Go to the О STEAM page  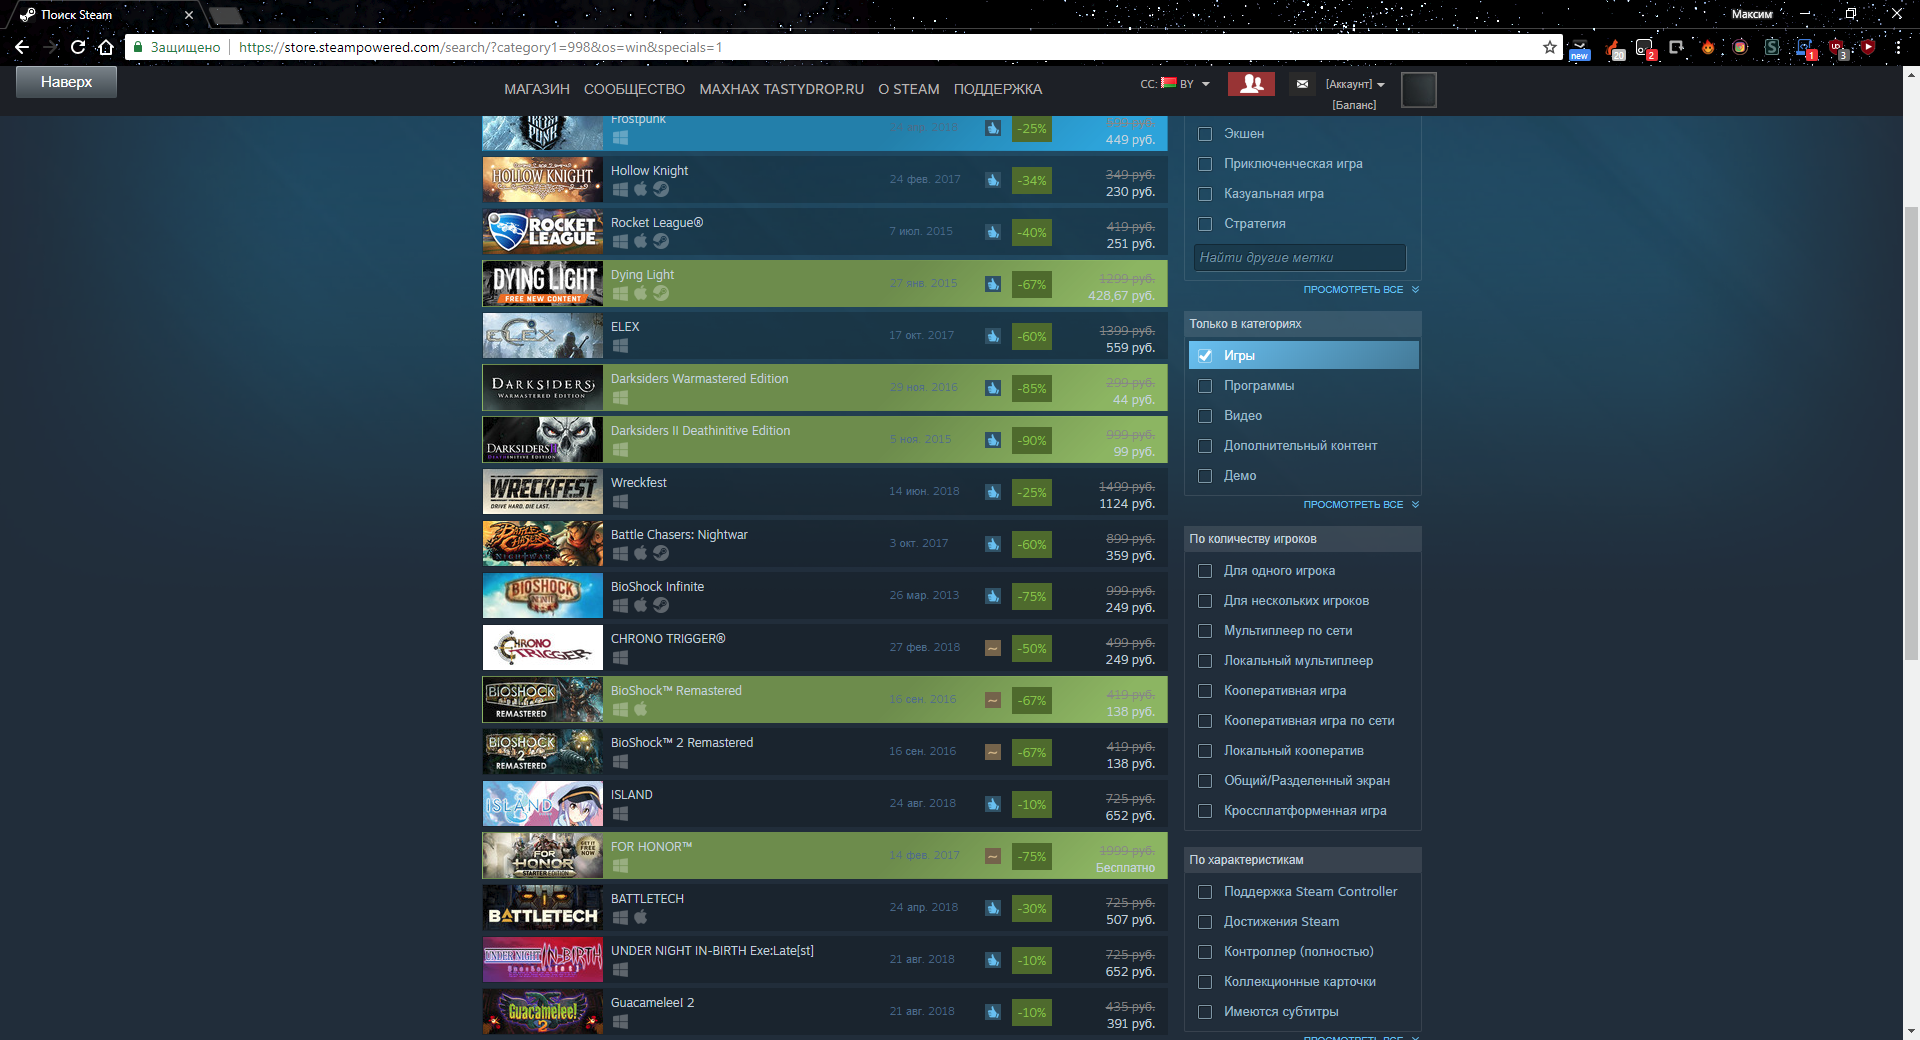(x=908, y=89)
